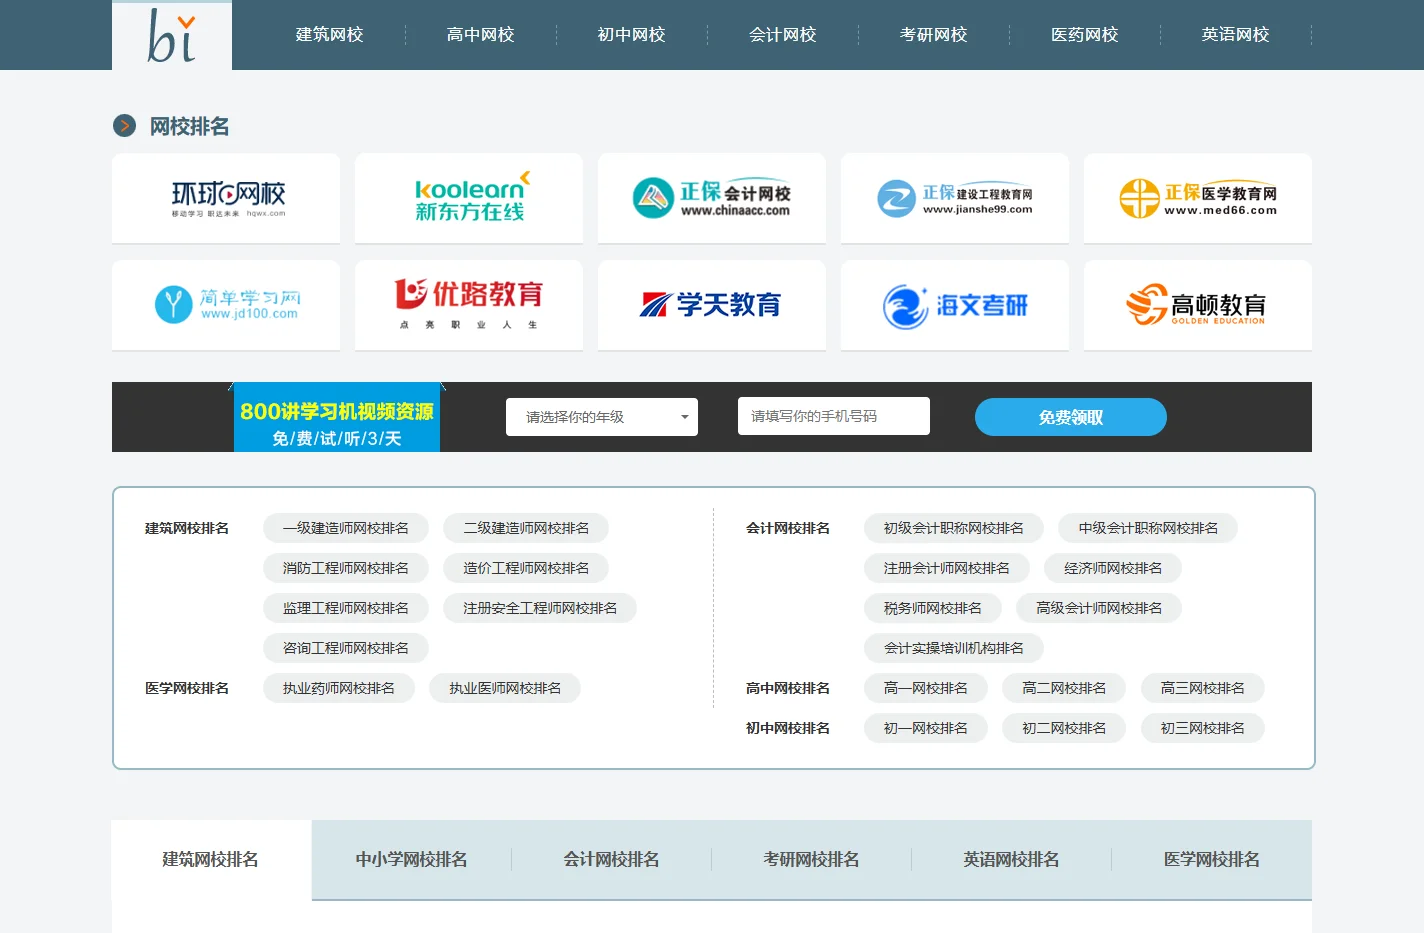Image resolution: width=1424 pixels, height=933 pixels.
Task: Click the arrow icon beside 网校排名 heading
Action: click(x=124, y=126)
